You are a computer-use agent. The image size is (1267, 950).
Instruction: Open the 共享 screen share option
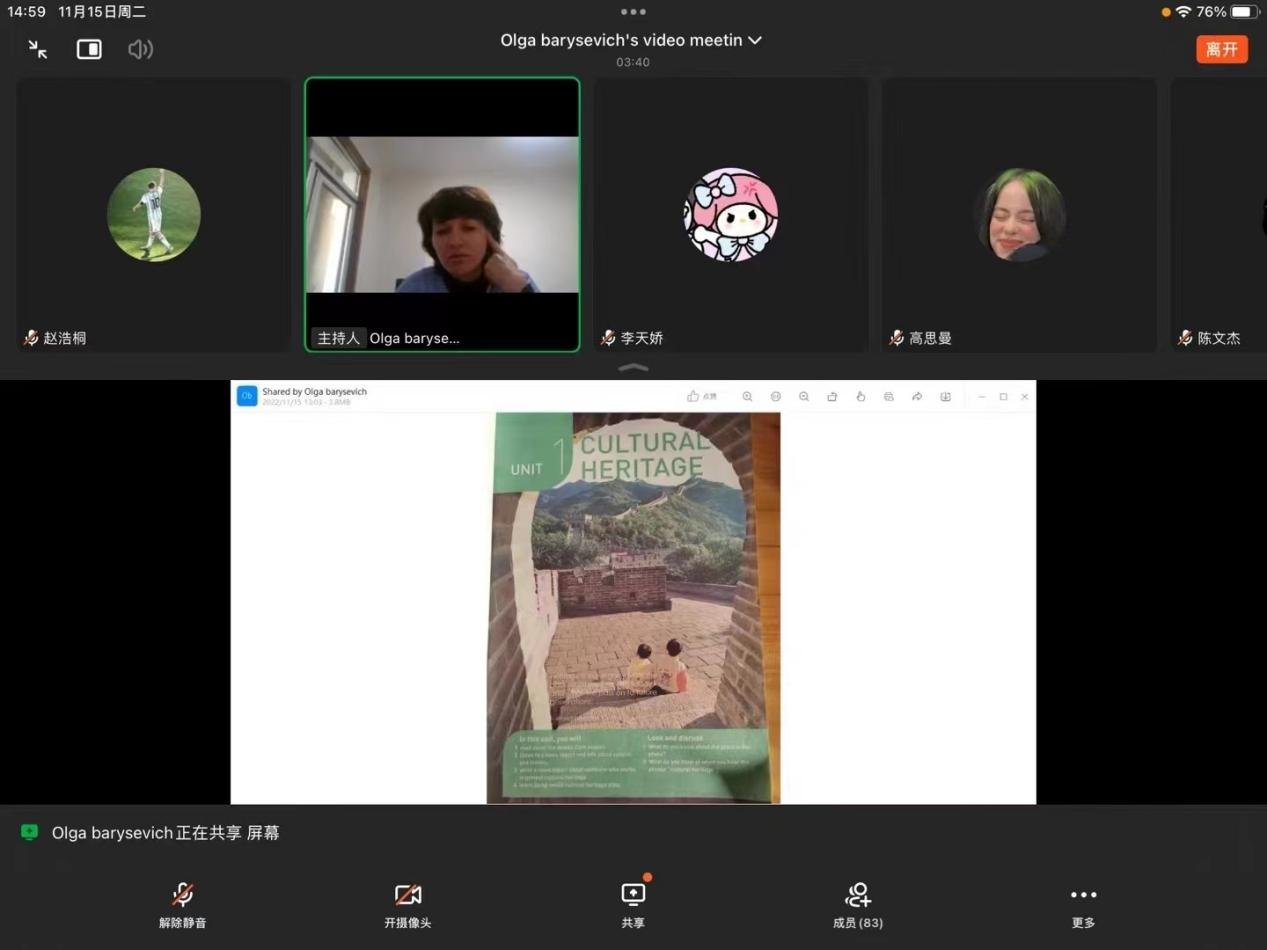pos(633,903)
